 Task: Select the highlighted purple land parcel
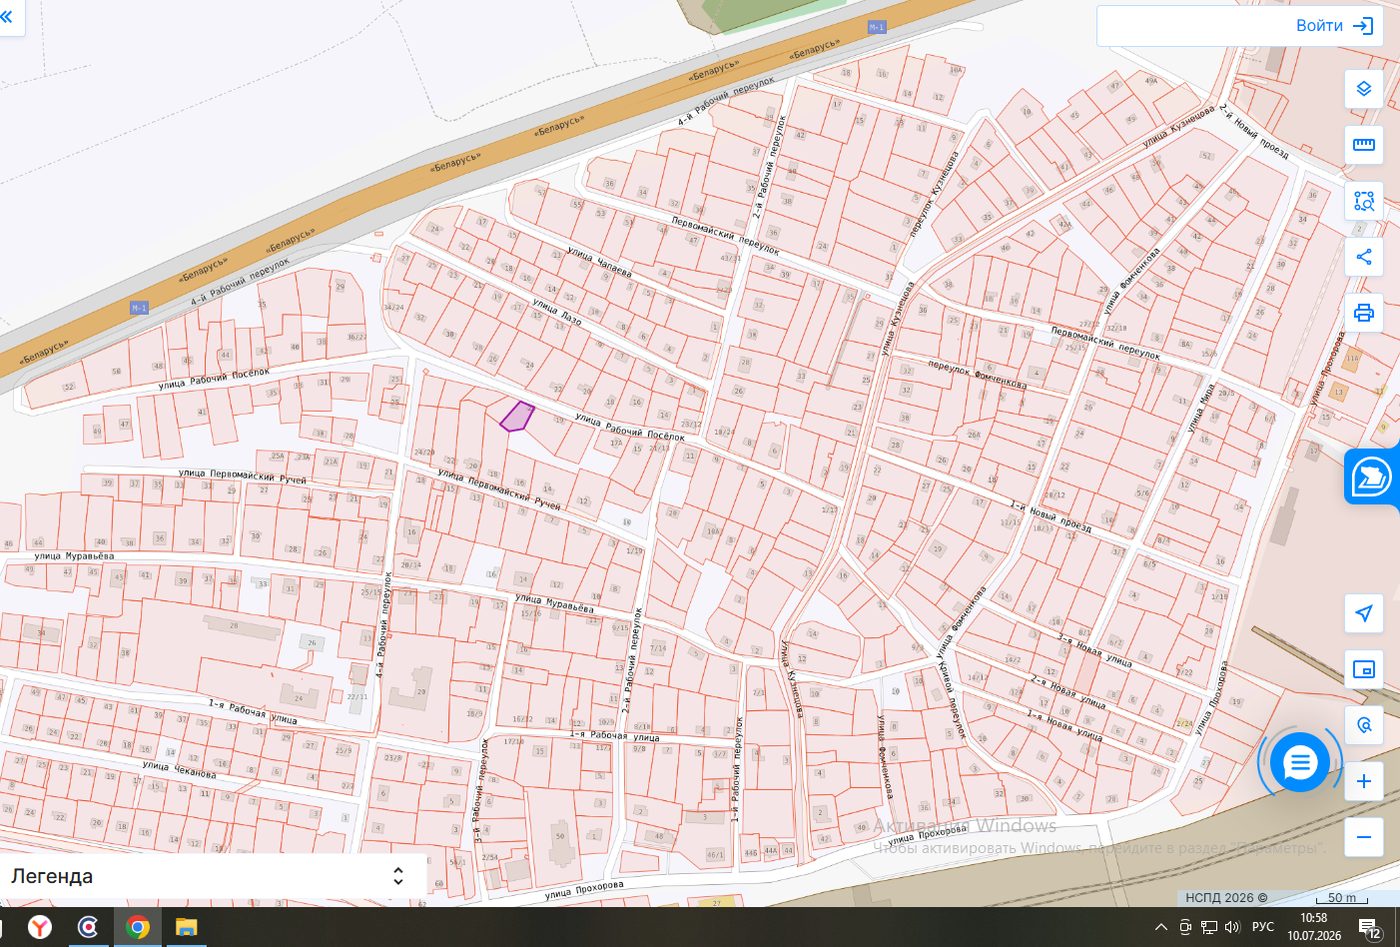[x=516, y=416]
